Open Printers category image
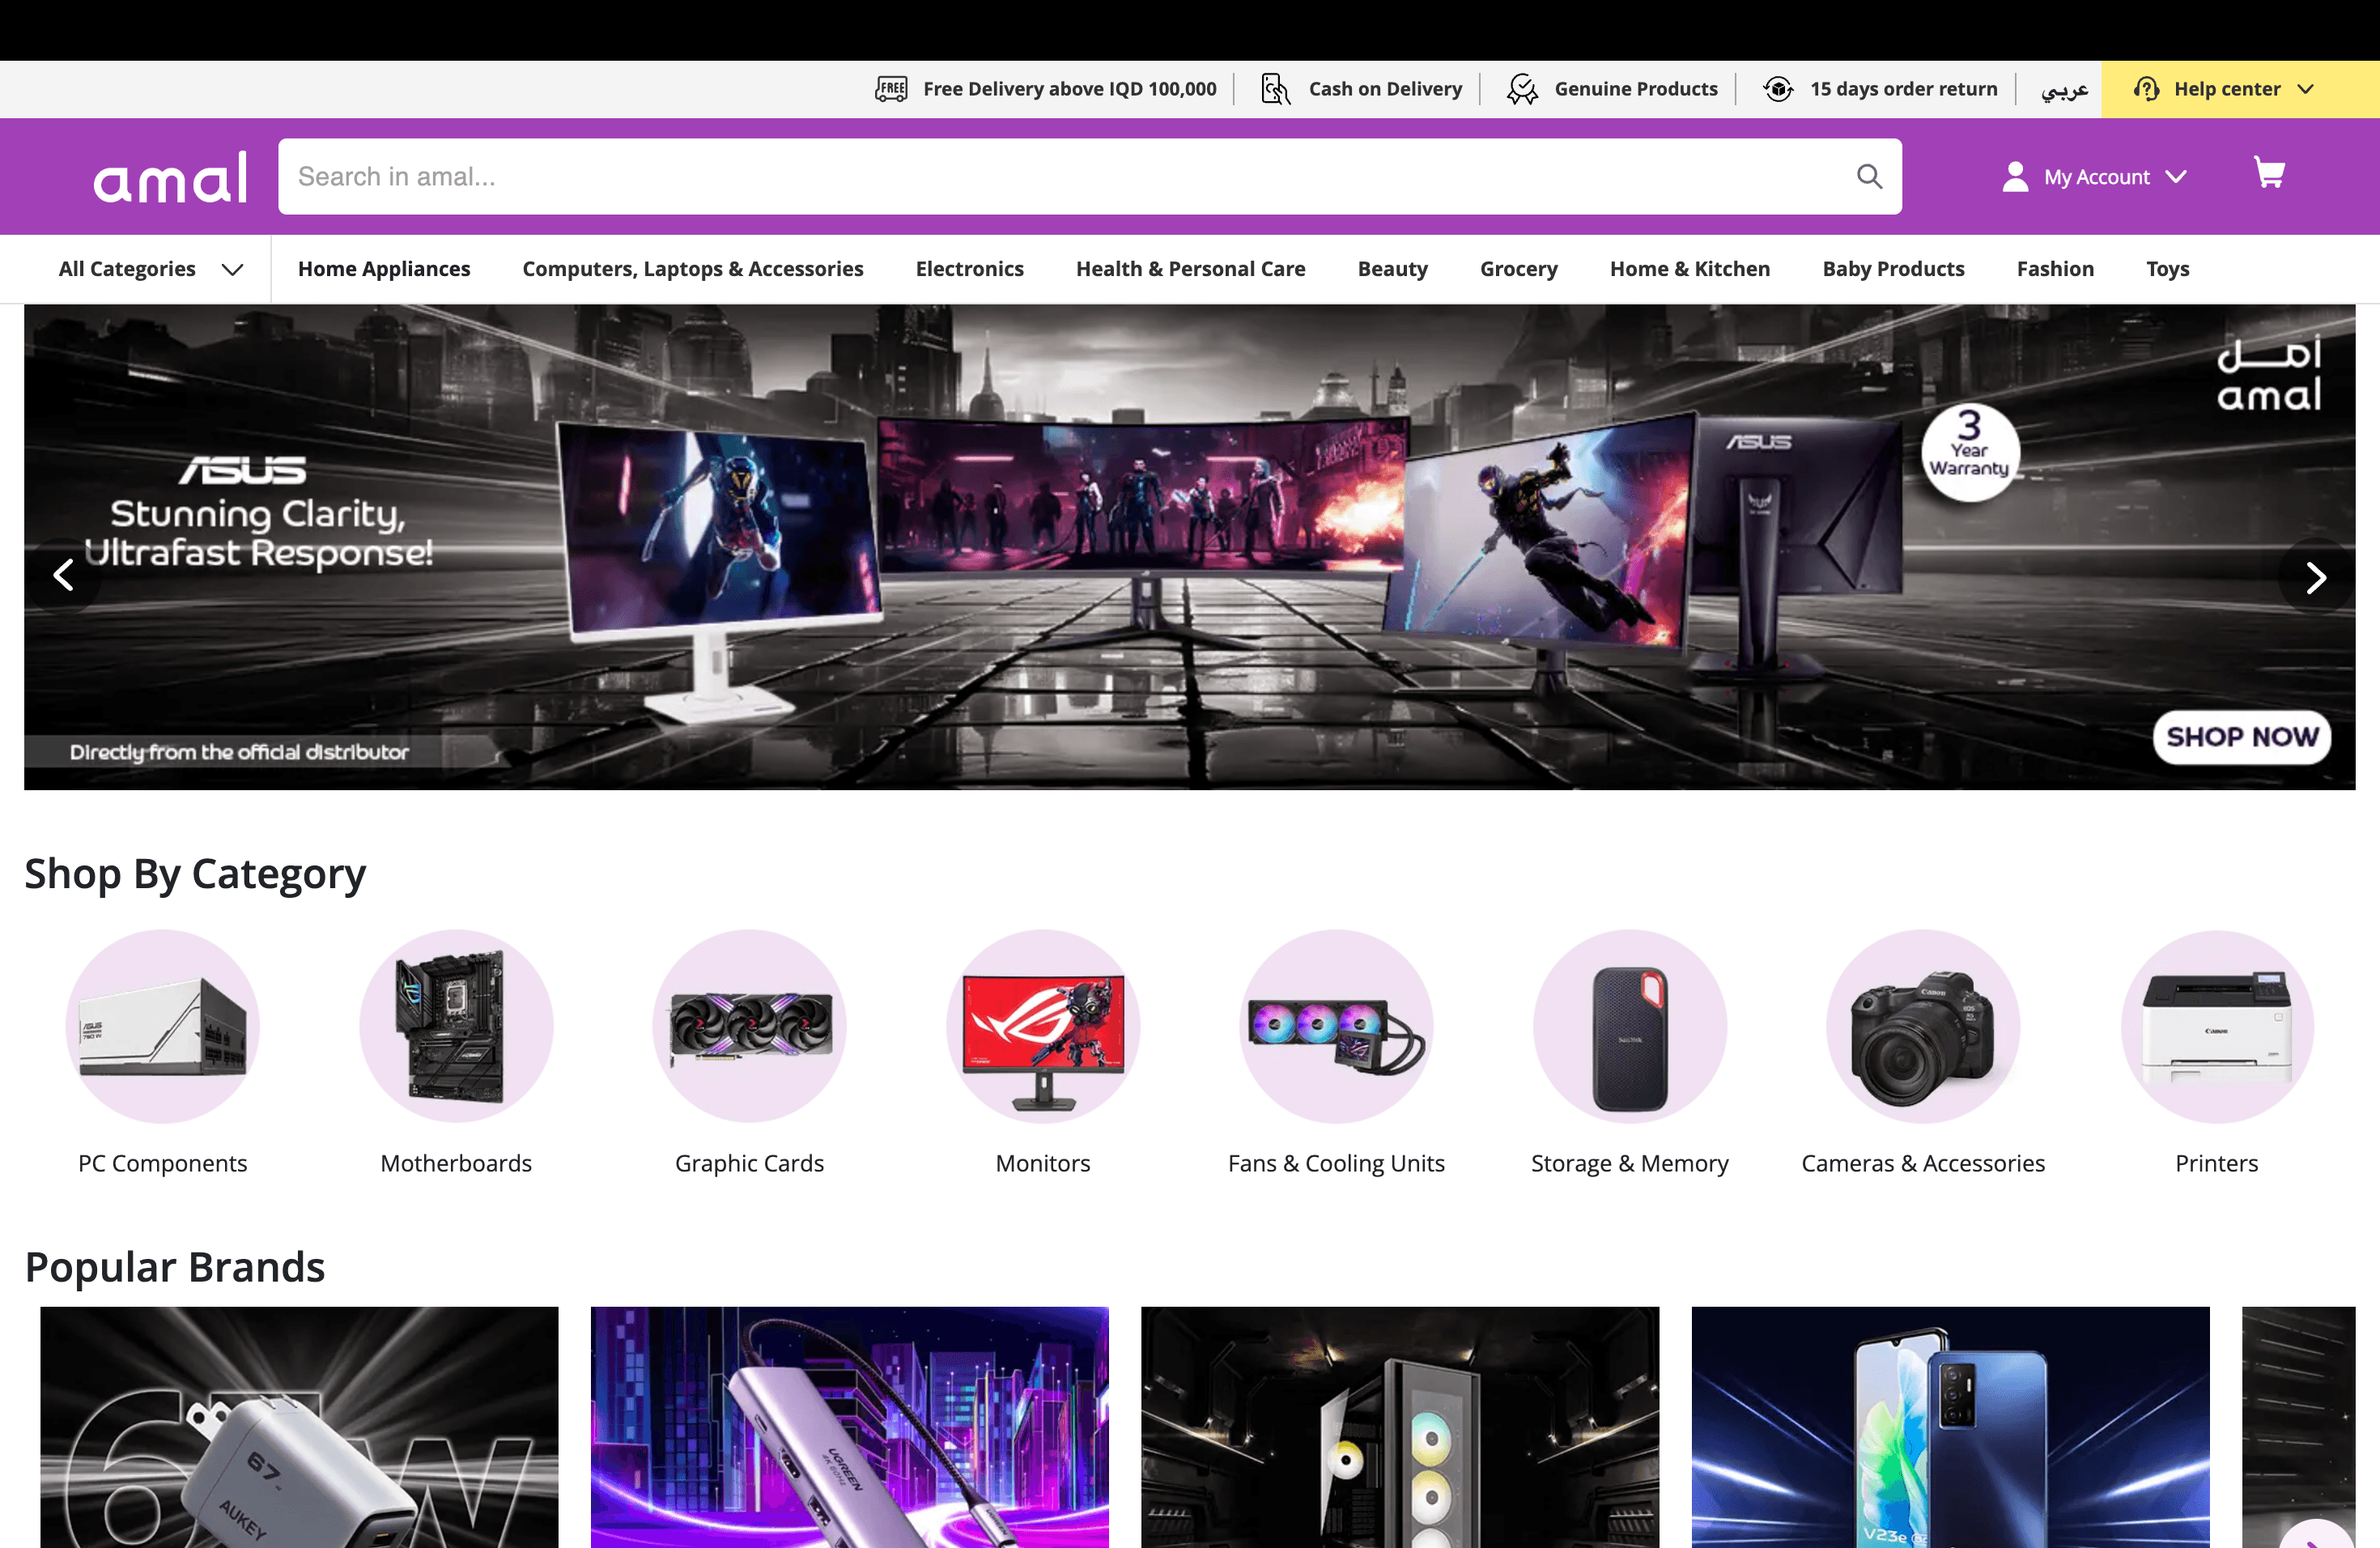The width and height of the screenshot is (2380, 1548). [2217, 1026]
